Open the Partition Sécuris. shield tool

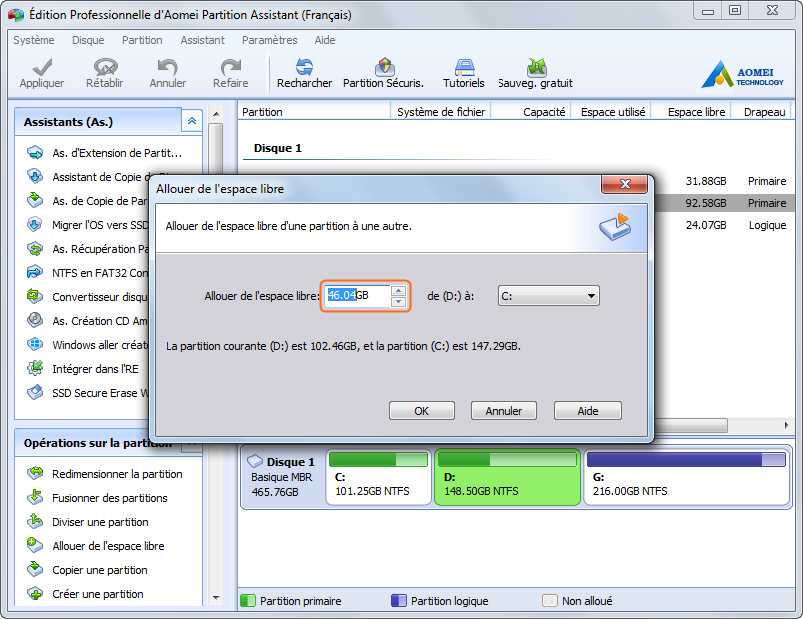pos(384,67)
